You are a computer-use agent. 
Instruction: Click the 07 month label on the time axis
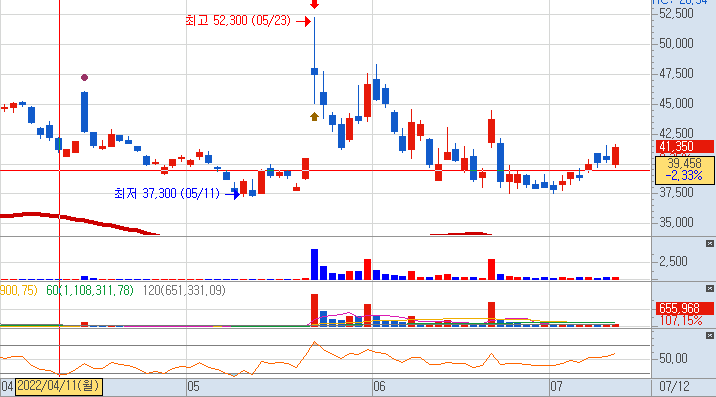556,387
